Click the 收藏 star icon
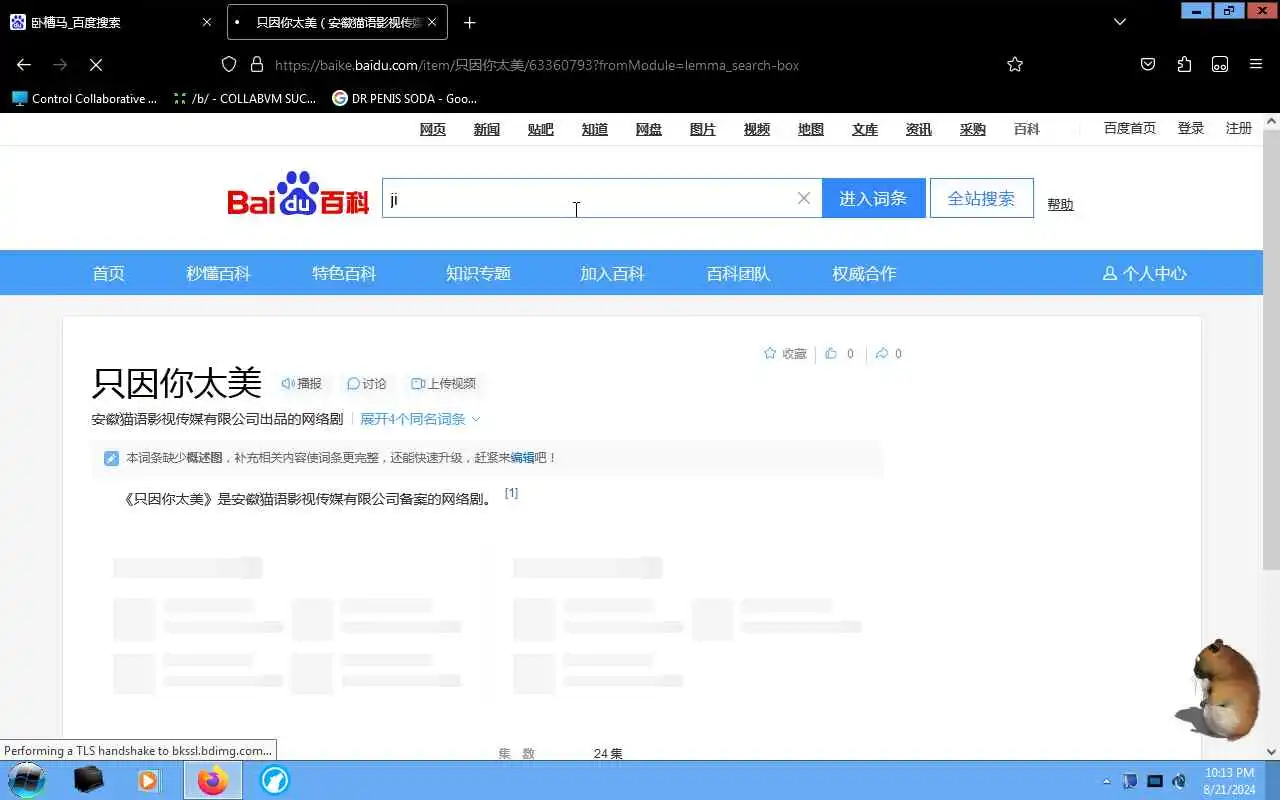 (x=770, y=353)
